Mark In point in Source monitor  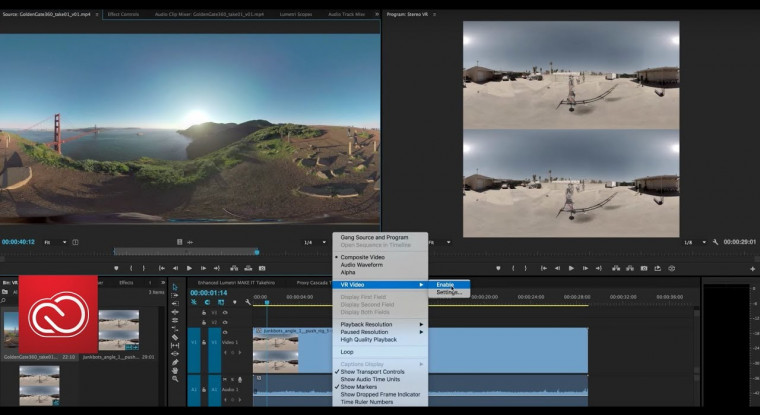(131, 268)
